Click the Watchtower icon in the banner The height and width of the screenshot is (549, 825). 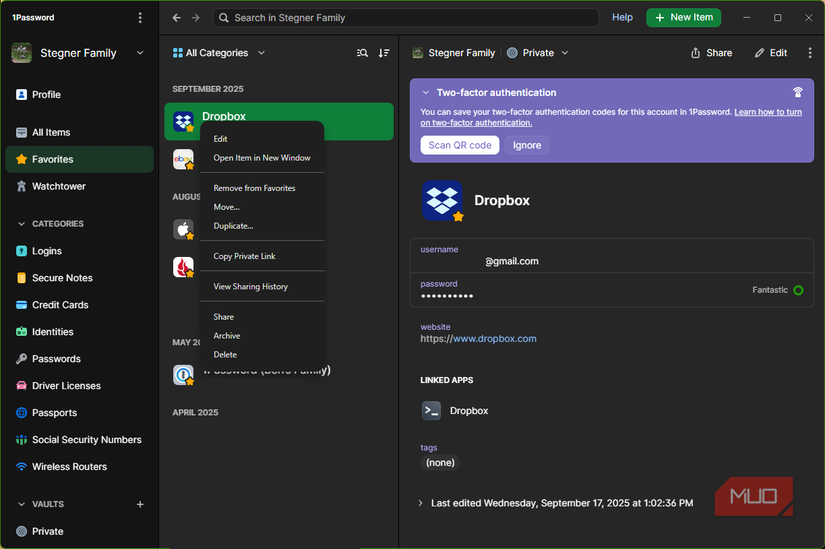click(x=798, y=93)
